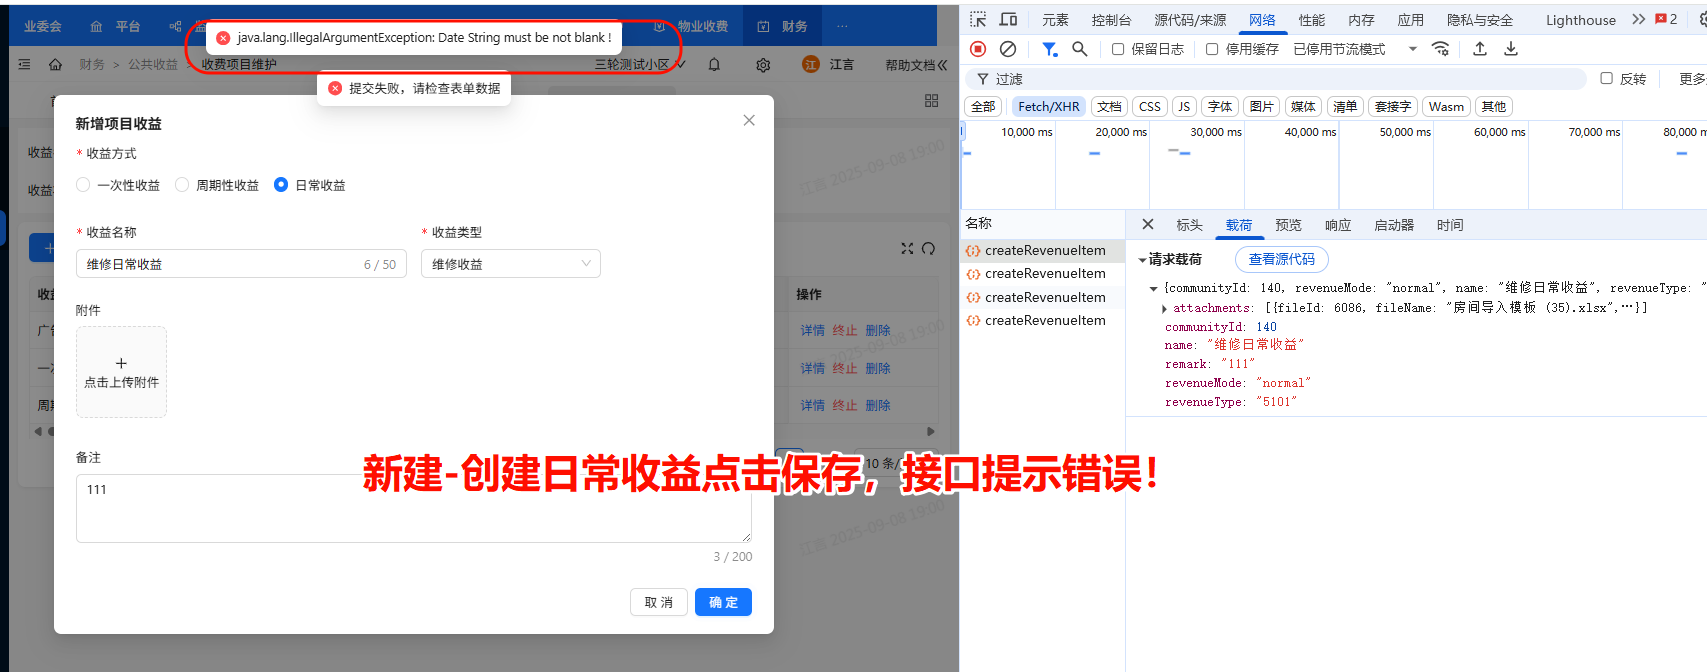Select first createRevenueItem request
This screenshot has width=1707, height=672.
point(1042,250)
